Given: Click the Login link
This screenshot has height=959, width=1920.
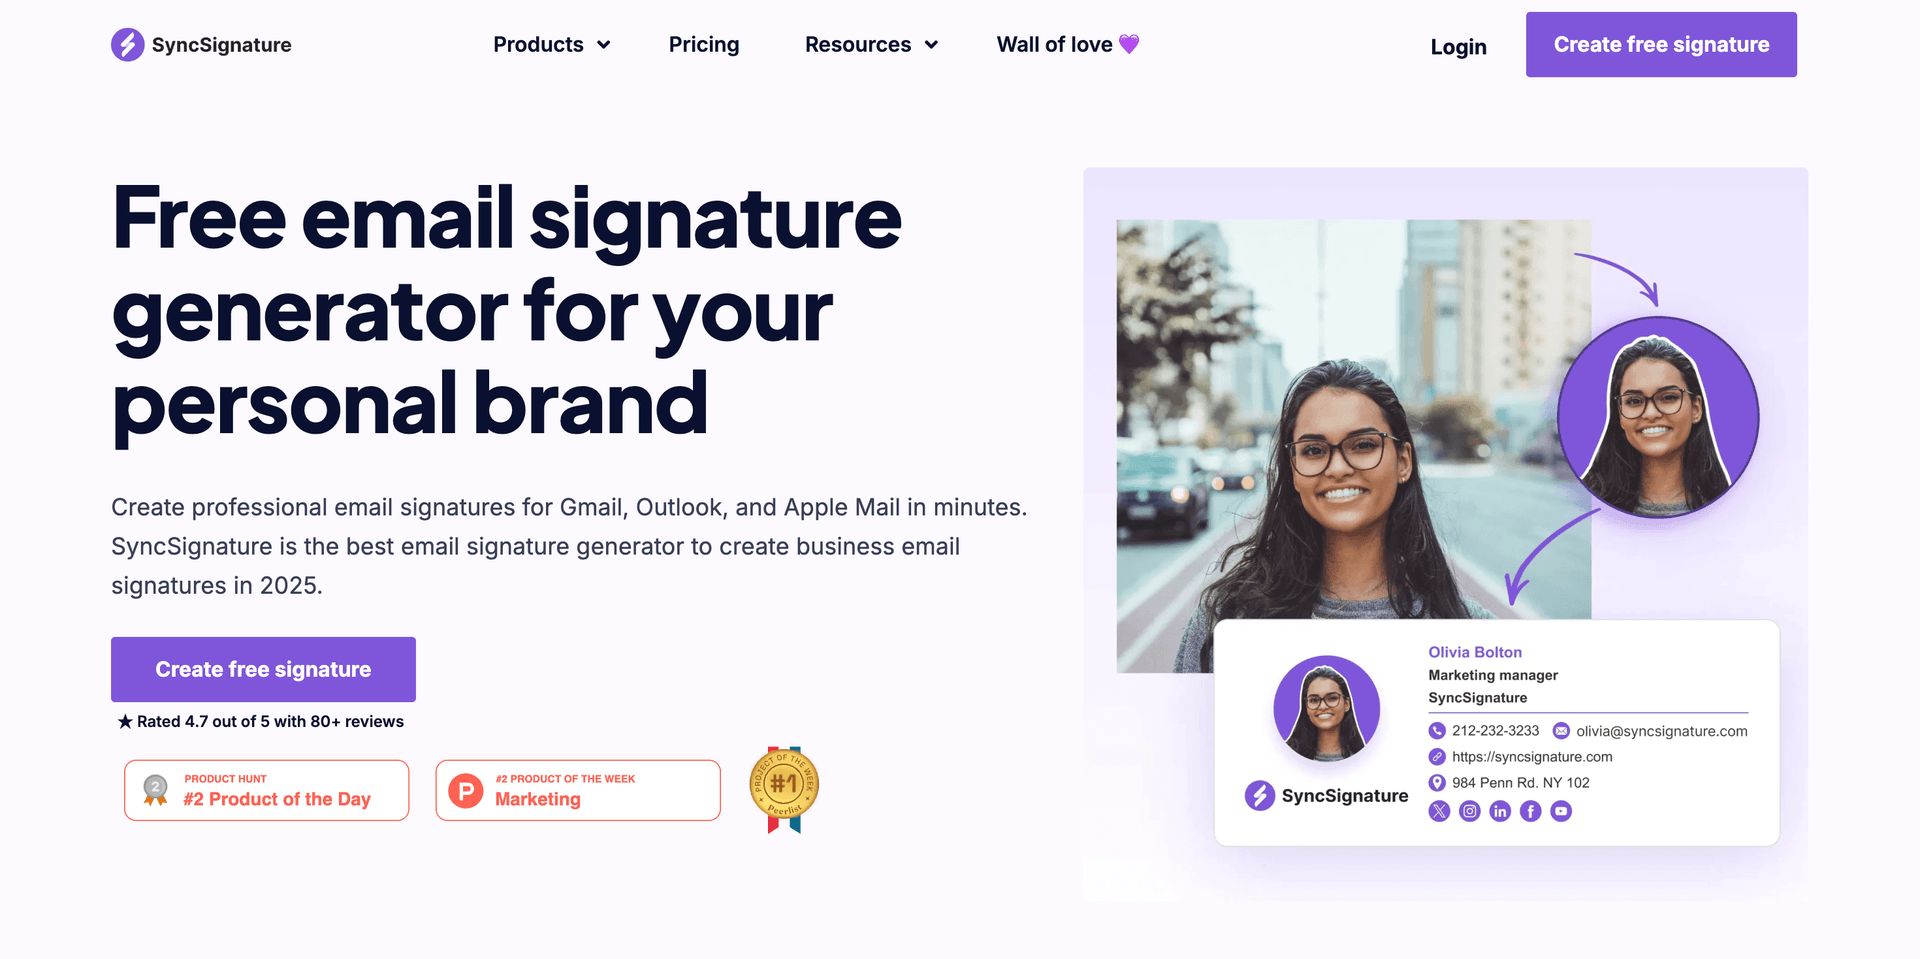Looking at the screenshot, I should pyautogui.click(x=1458, y=47).
